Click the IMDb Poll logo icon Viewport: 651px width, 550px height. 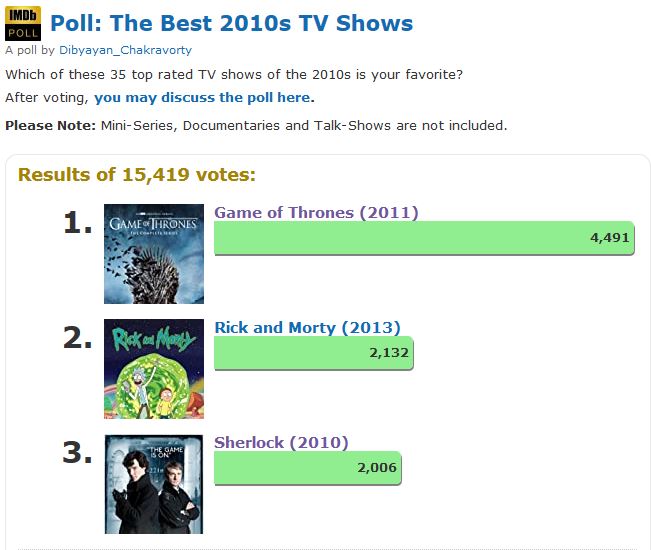pyautogui.click(x=22, y=23)
